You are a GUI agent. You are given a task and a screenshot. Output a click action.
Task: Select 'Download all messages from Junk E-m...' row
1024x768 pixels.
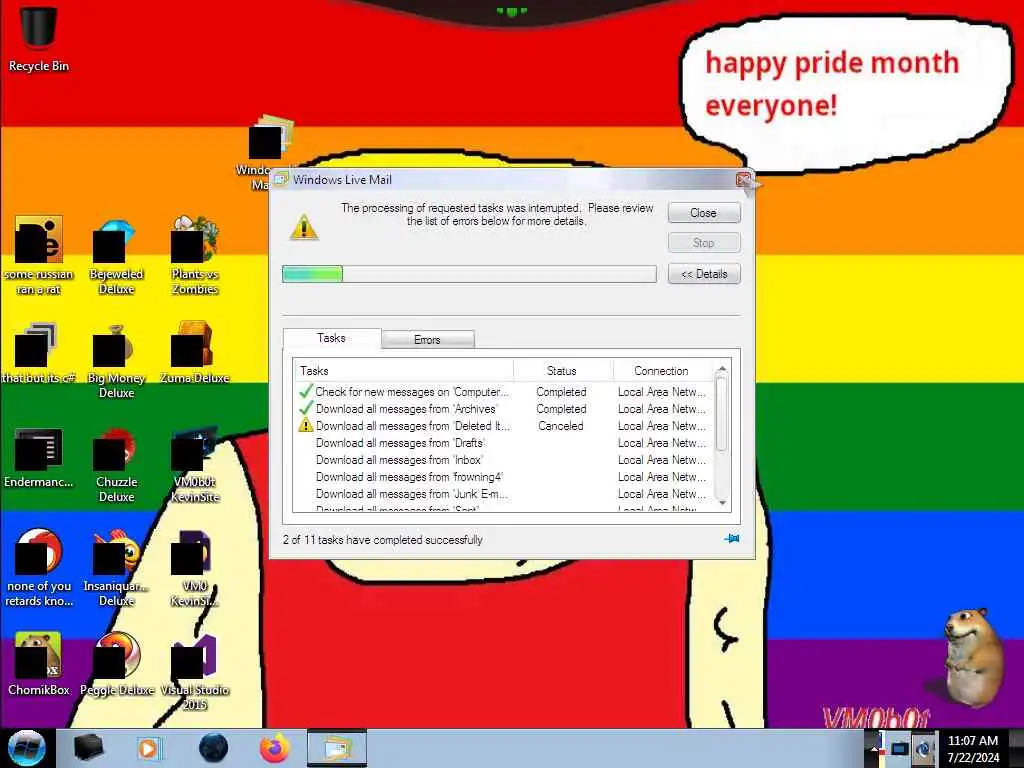click(504, 494)
